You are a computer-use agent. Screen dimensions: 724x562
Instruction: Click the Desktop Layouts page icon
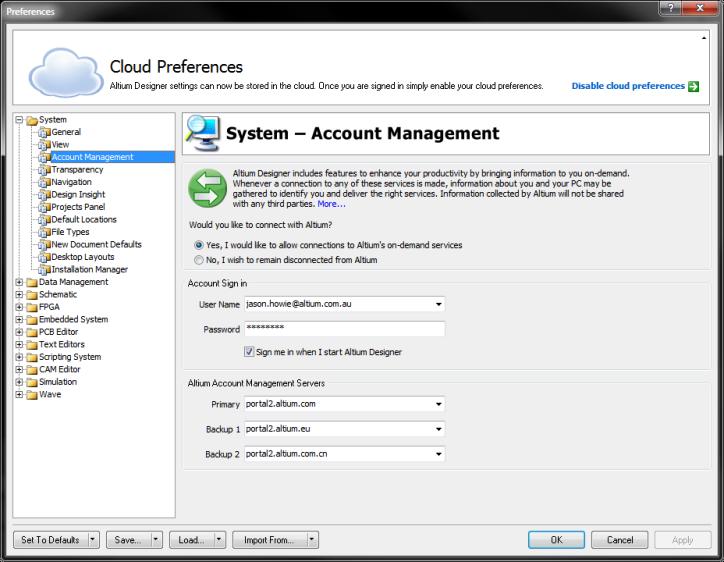point(44,257)
